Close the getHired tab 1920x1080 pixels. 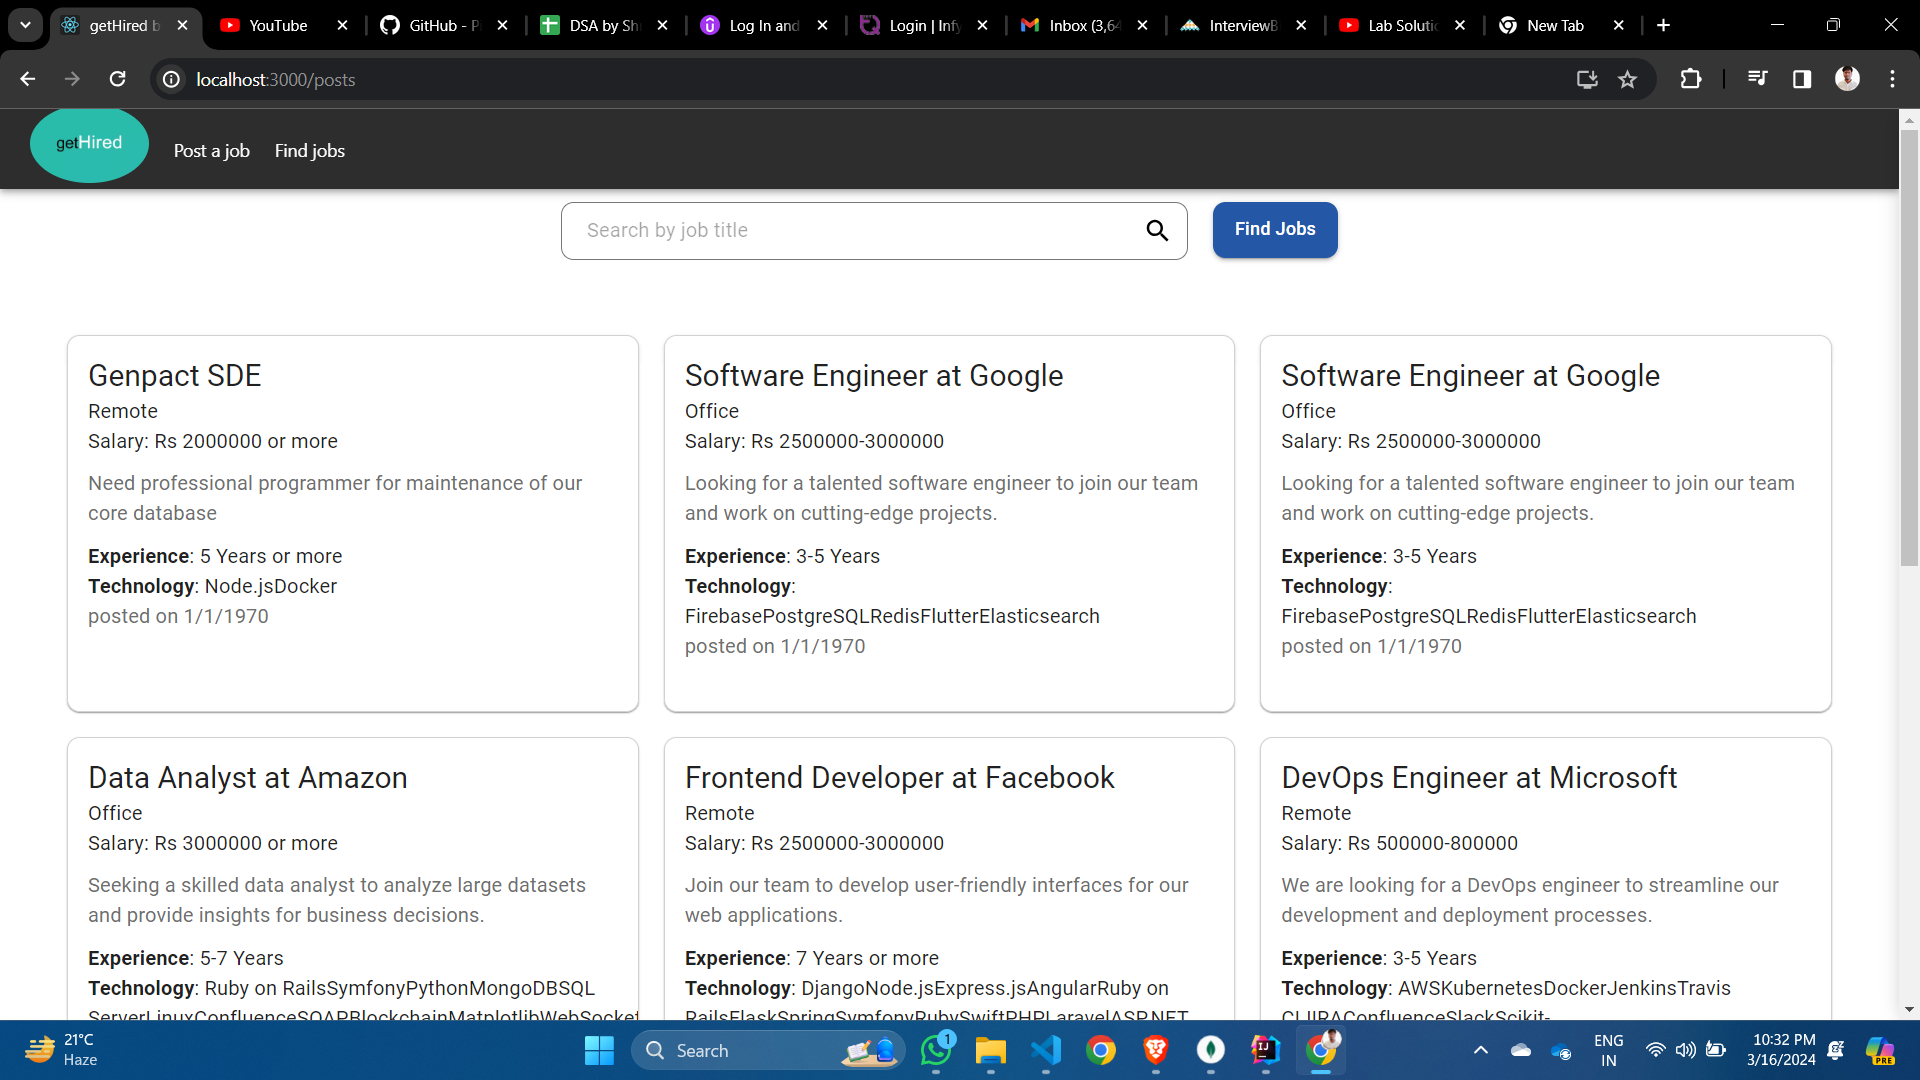(x=183, y=26)
